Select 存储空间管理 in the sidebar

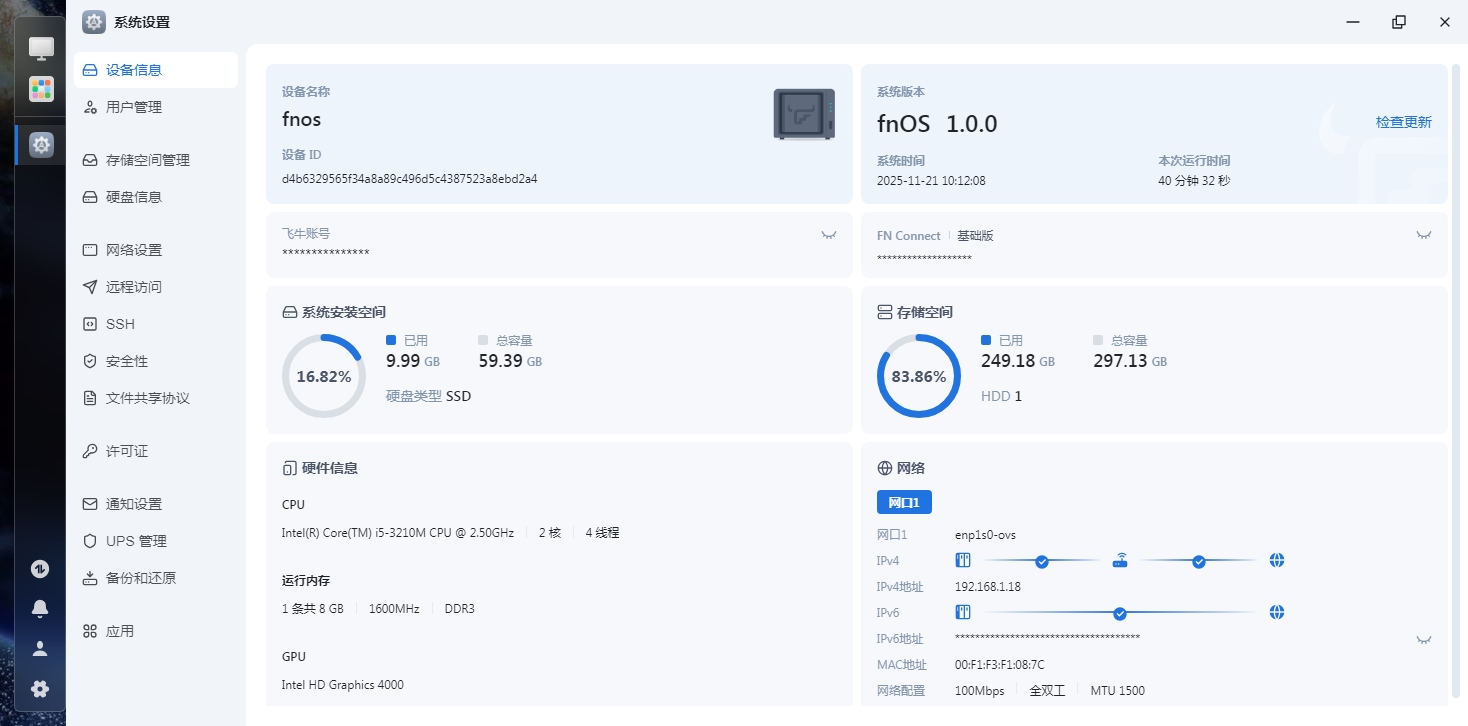pos(147,160)
